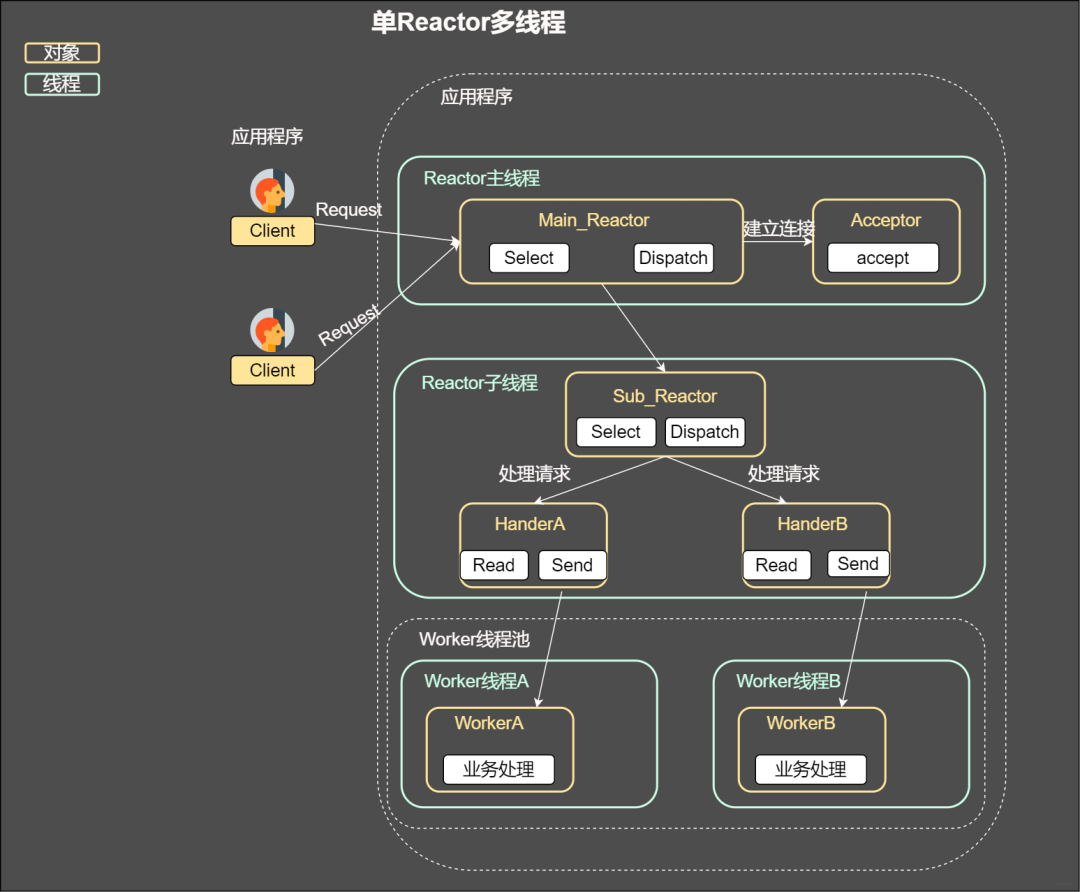
Task: Click the upper Client user avatar icon
Action: [x=272, y=191]
